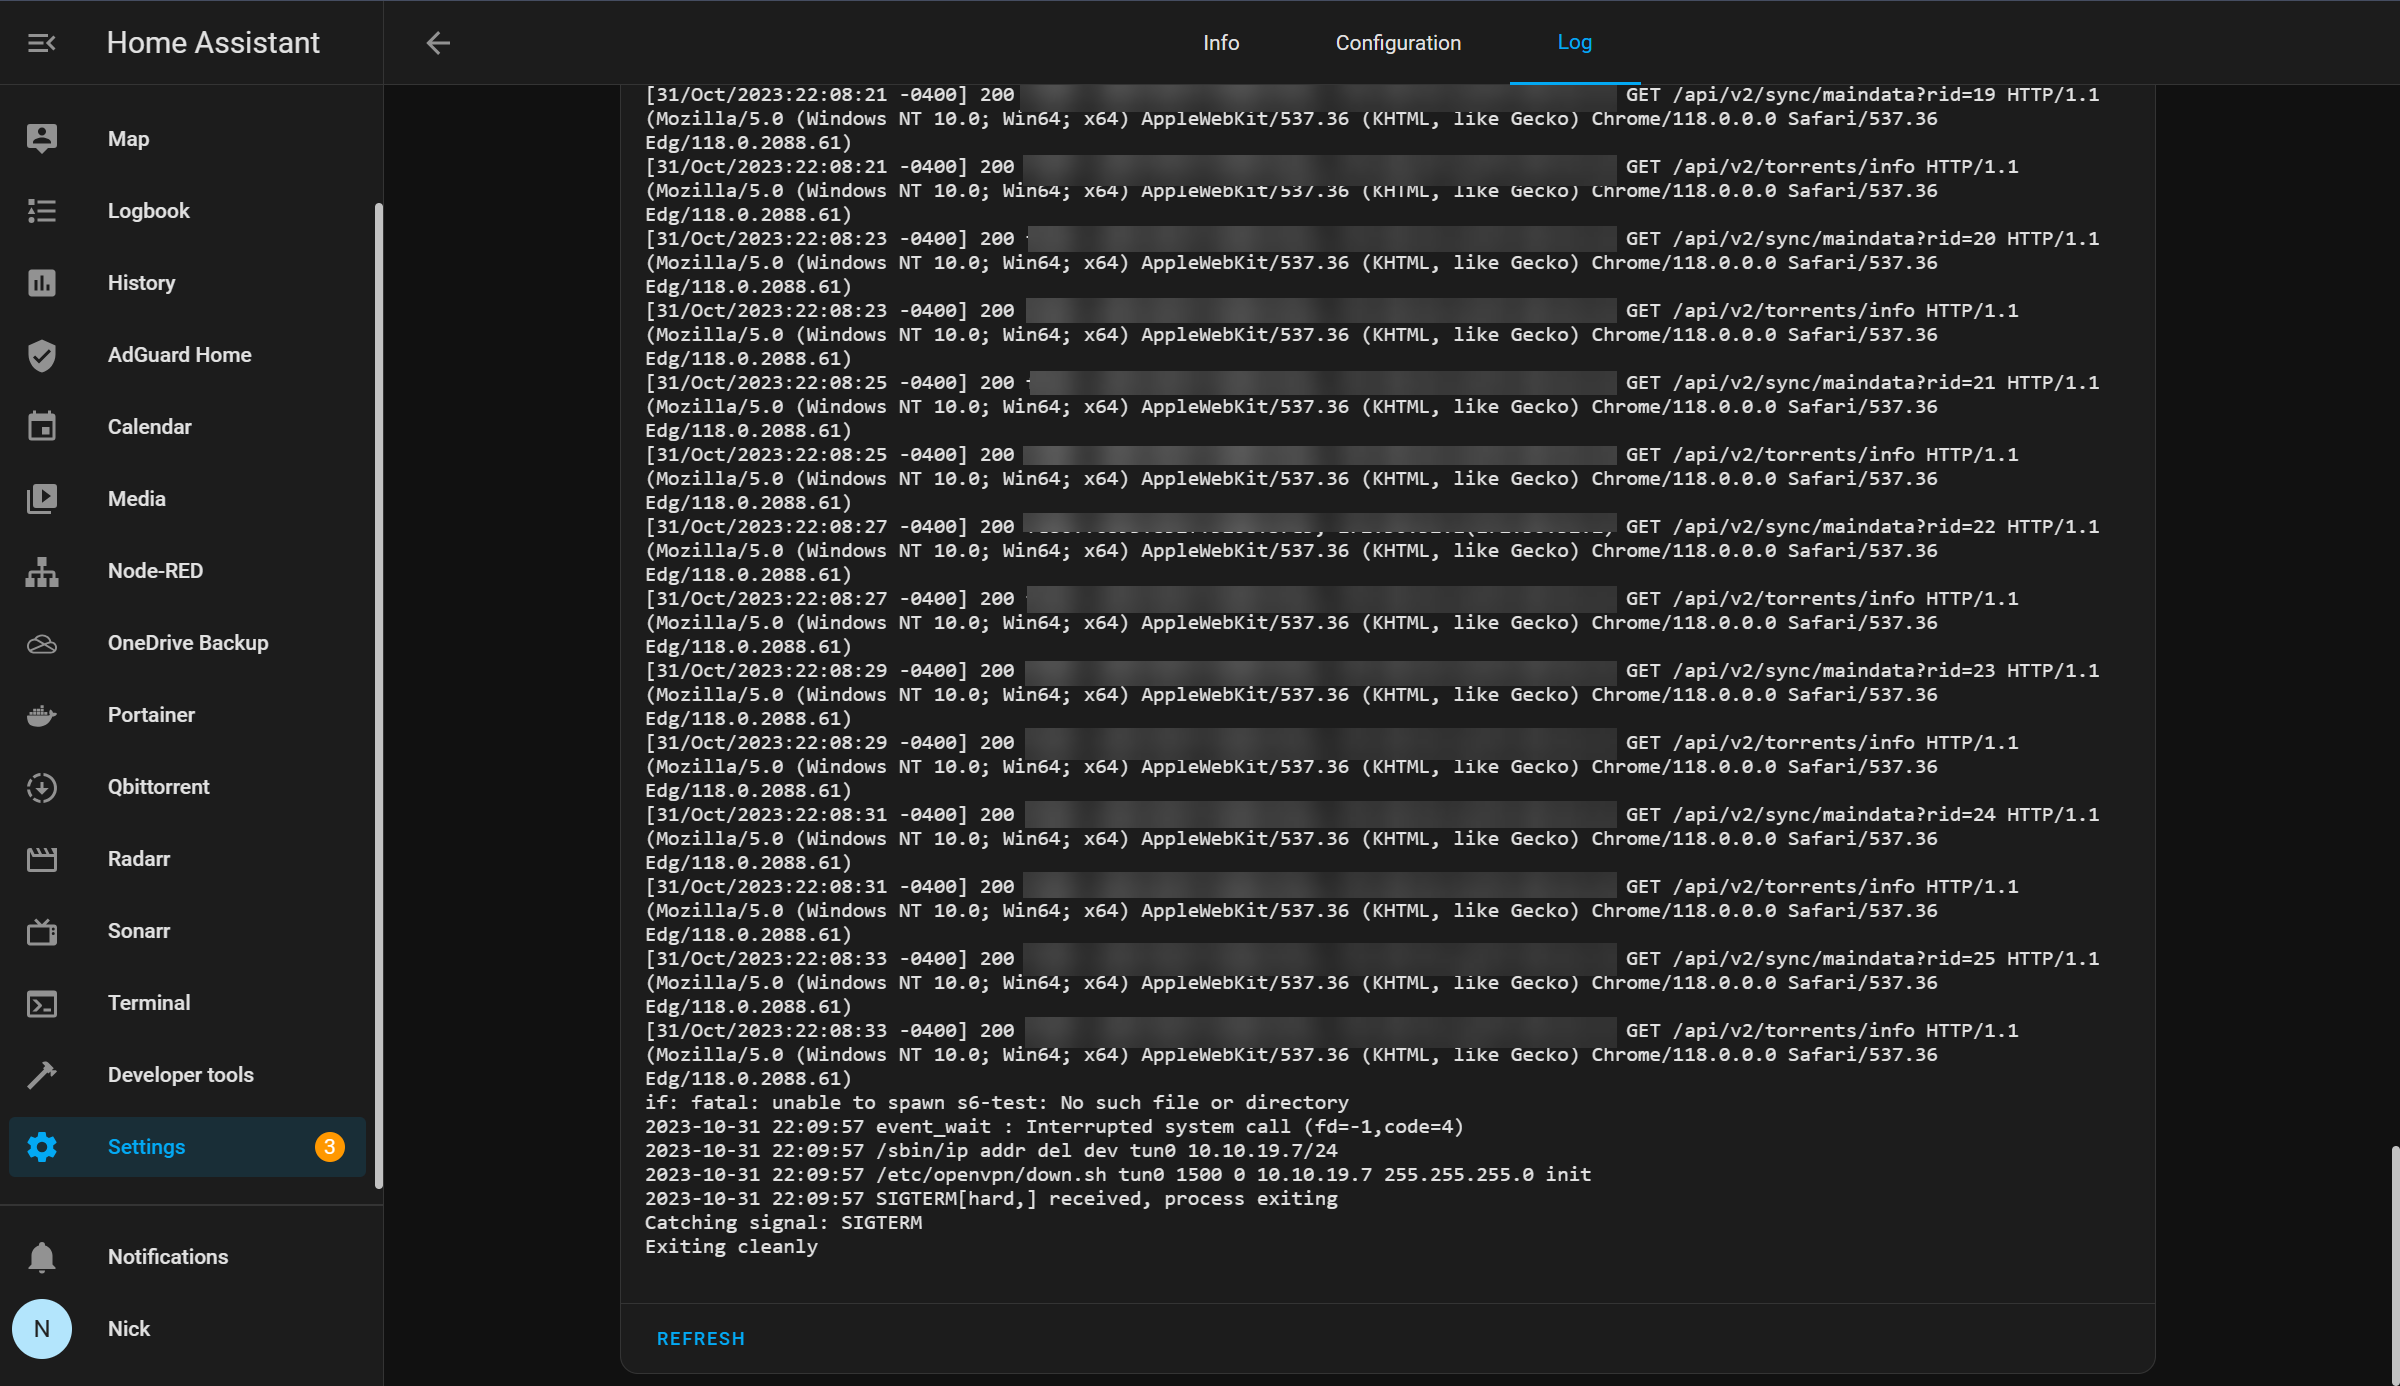2400x1386 pixels.
Task: Collapse the sidebar navigation
Action: point(41,42)
